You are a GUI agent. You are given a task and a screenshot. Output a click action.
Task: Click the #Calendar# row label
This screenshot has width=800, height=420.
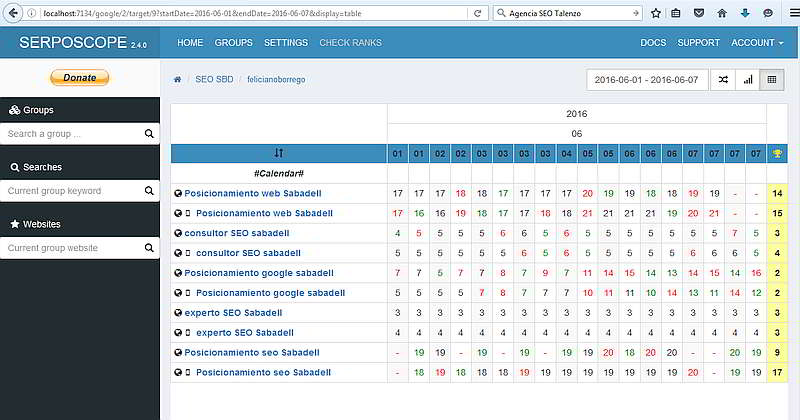(279, 174)
